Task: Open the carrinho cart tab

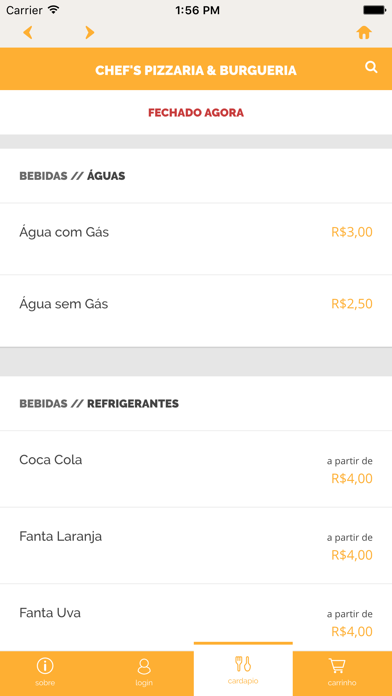Action: coord(342,673)
